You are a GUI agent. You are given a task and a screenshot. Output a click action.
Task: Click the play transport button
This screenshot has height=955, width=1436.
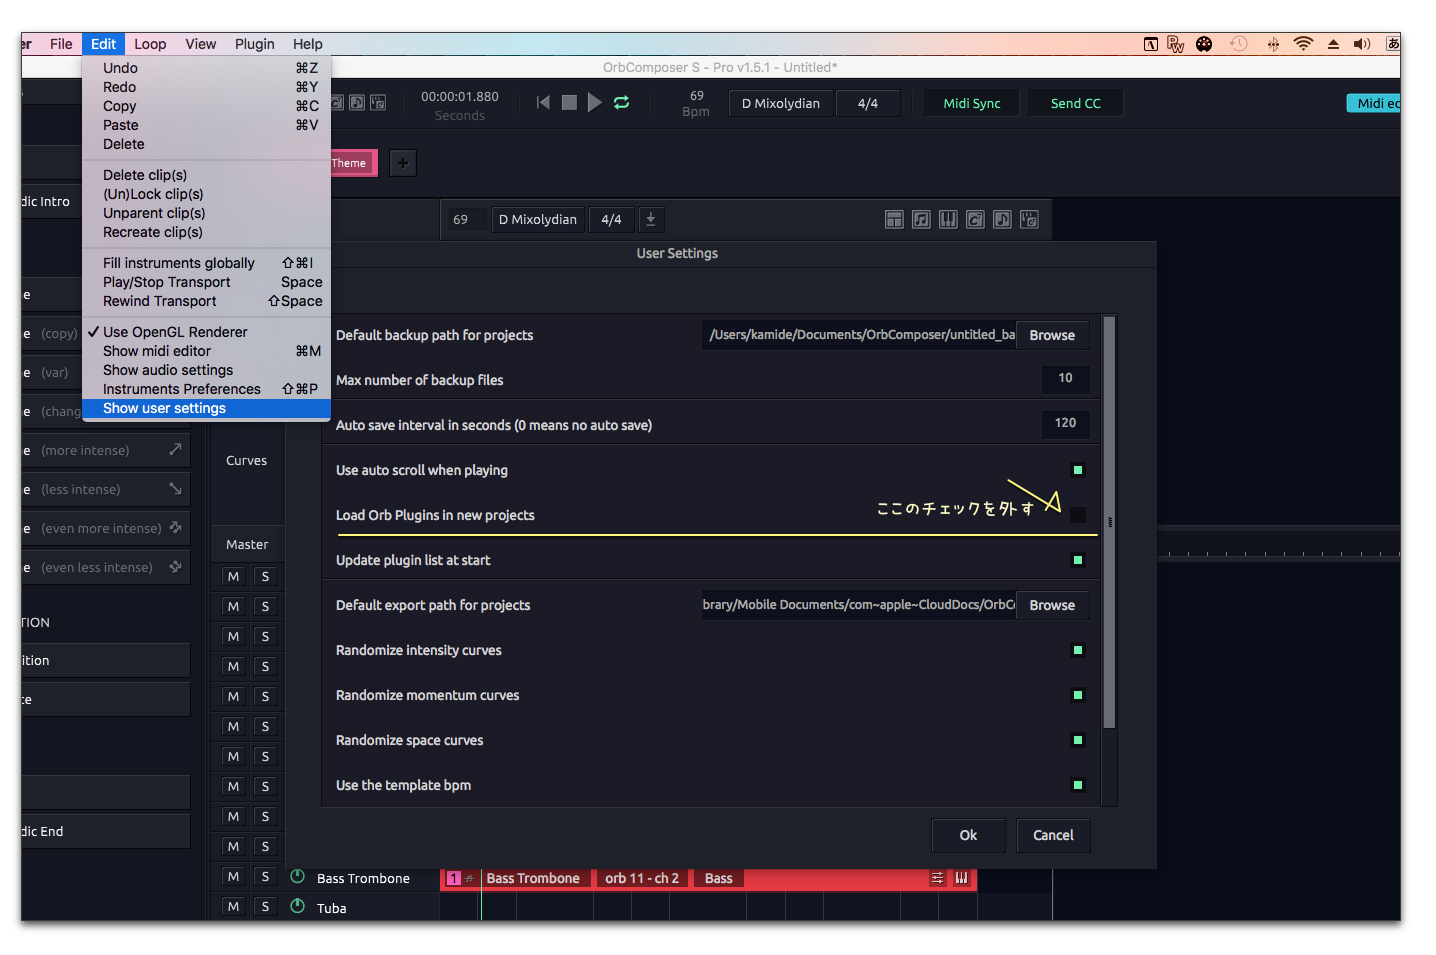(x=595, y=103)
